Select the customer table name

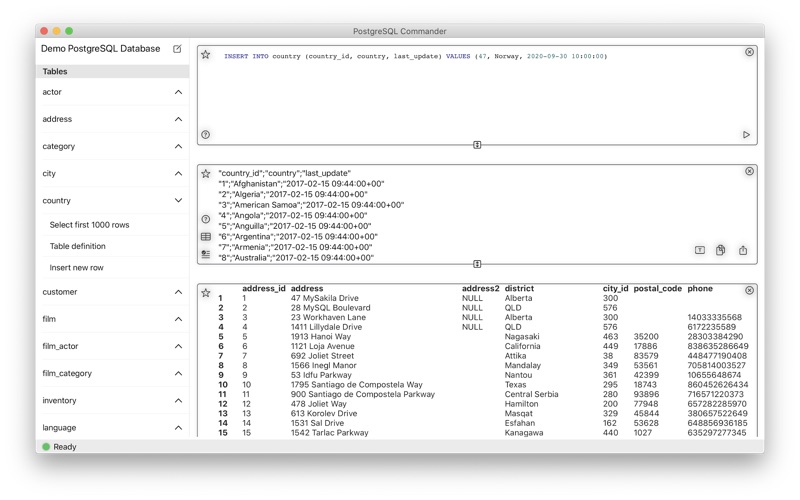pyautogui.click(x=60, y=292)
